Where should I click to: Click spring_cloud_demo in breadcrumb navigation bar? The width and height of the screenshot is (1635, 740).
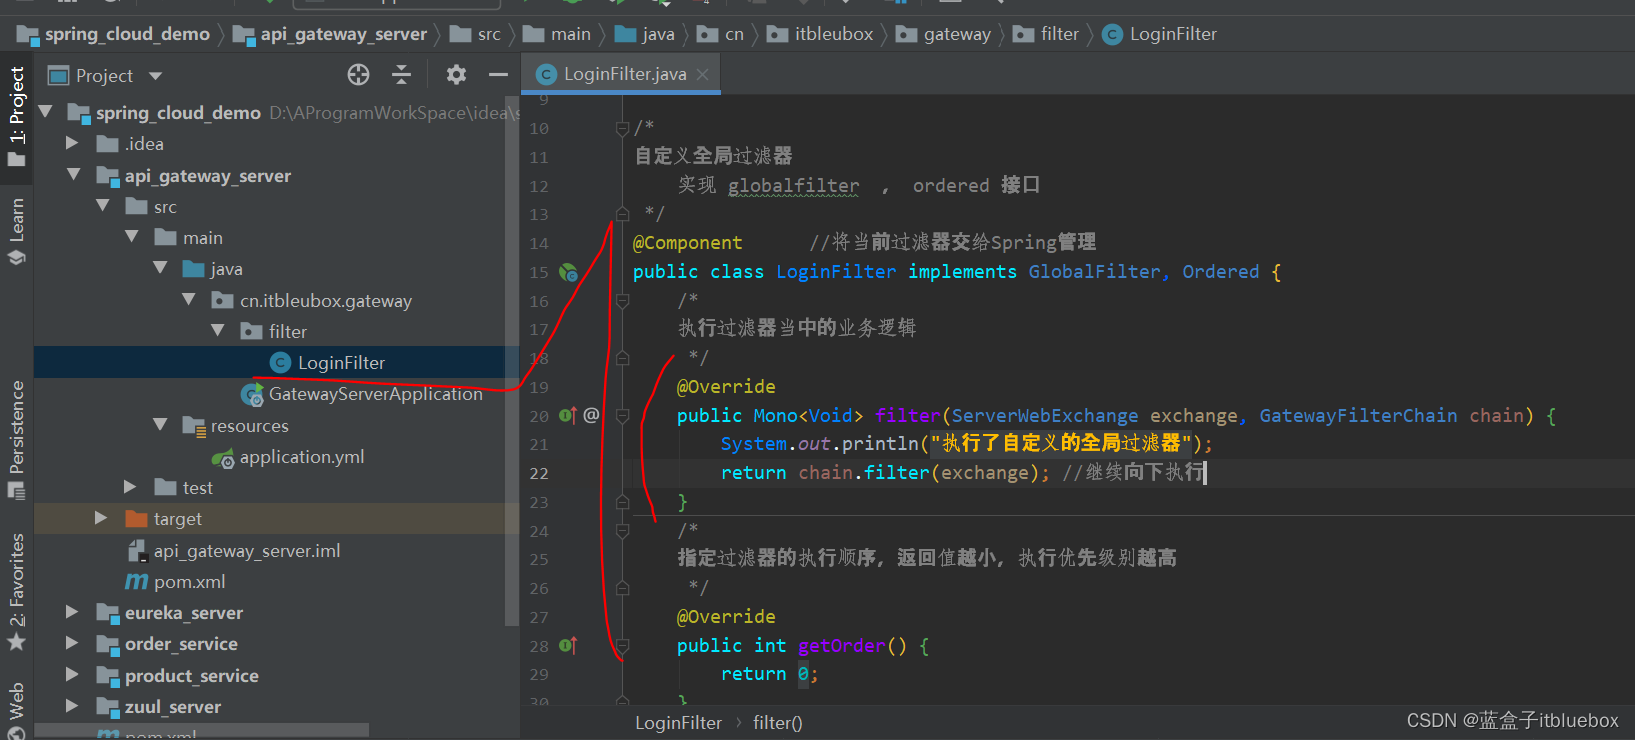[x=127, y=34]
